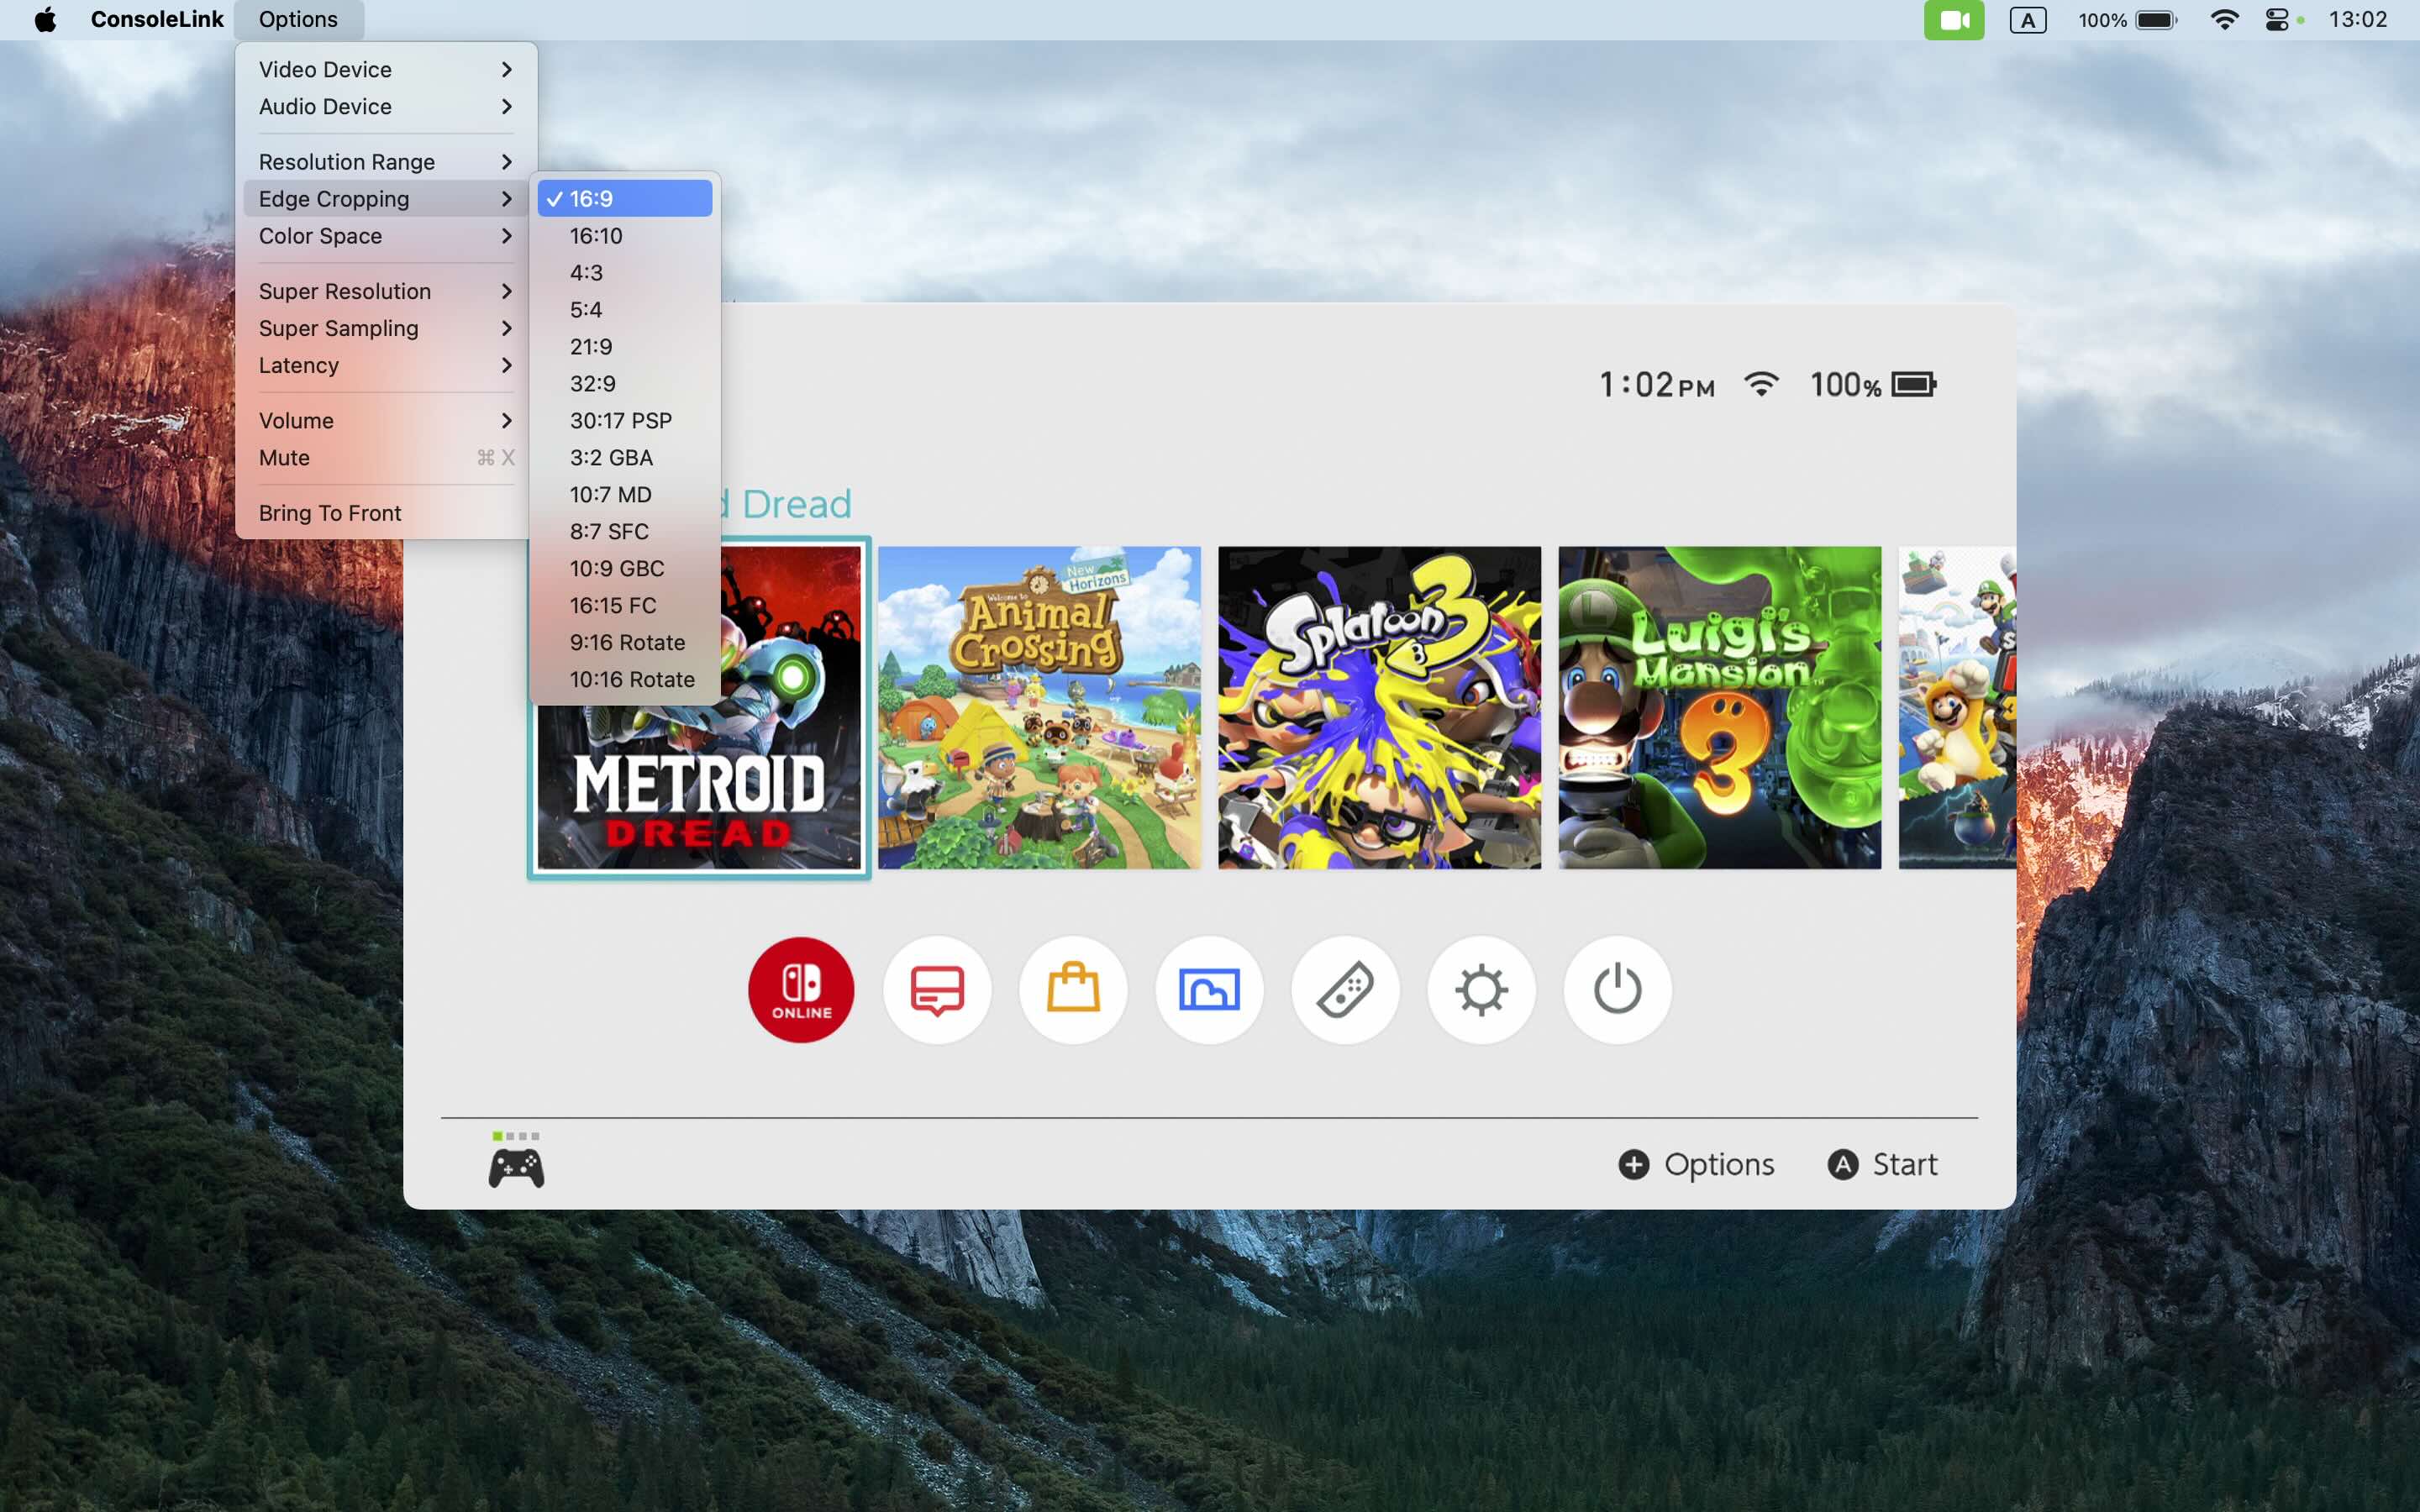Open the Controllers icon
This screenshot has width=2420, height=1512.
pos(1345,989)
